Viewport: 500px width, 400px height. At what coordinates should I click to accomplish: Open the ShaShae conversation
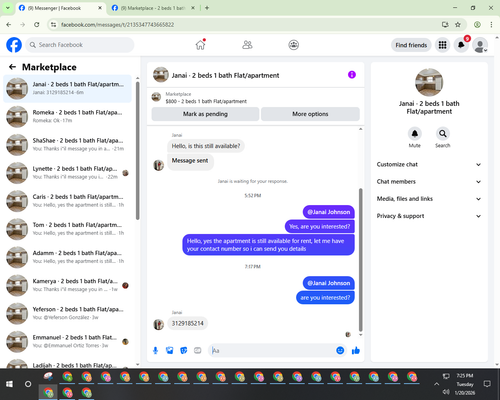click(68, 144)
